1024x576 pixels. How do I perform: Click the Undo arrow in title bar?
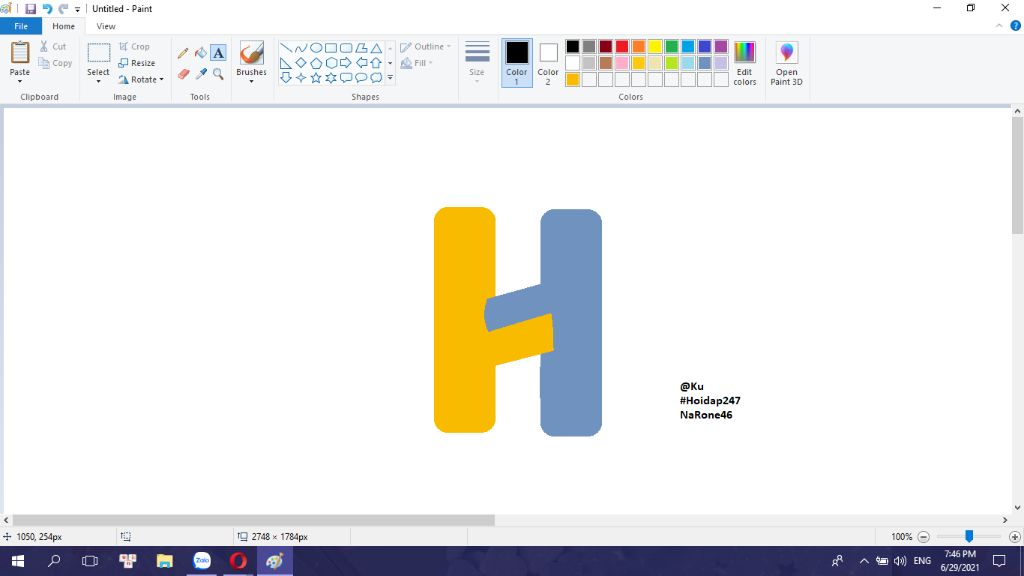pyautogui.click(x=47, y=8)
